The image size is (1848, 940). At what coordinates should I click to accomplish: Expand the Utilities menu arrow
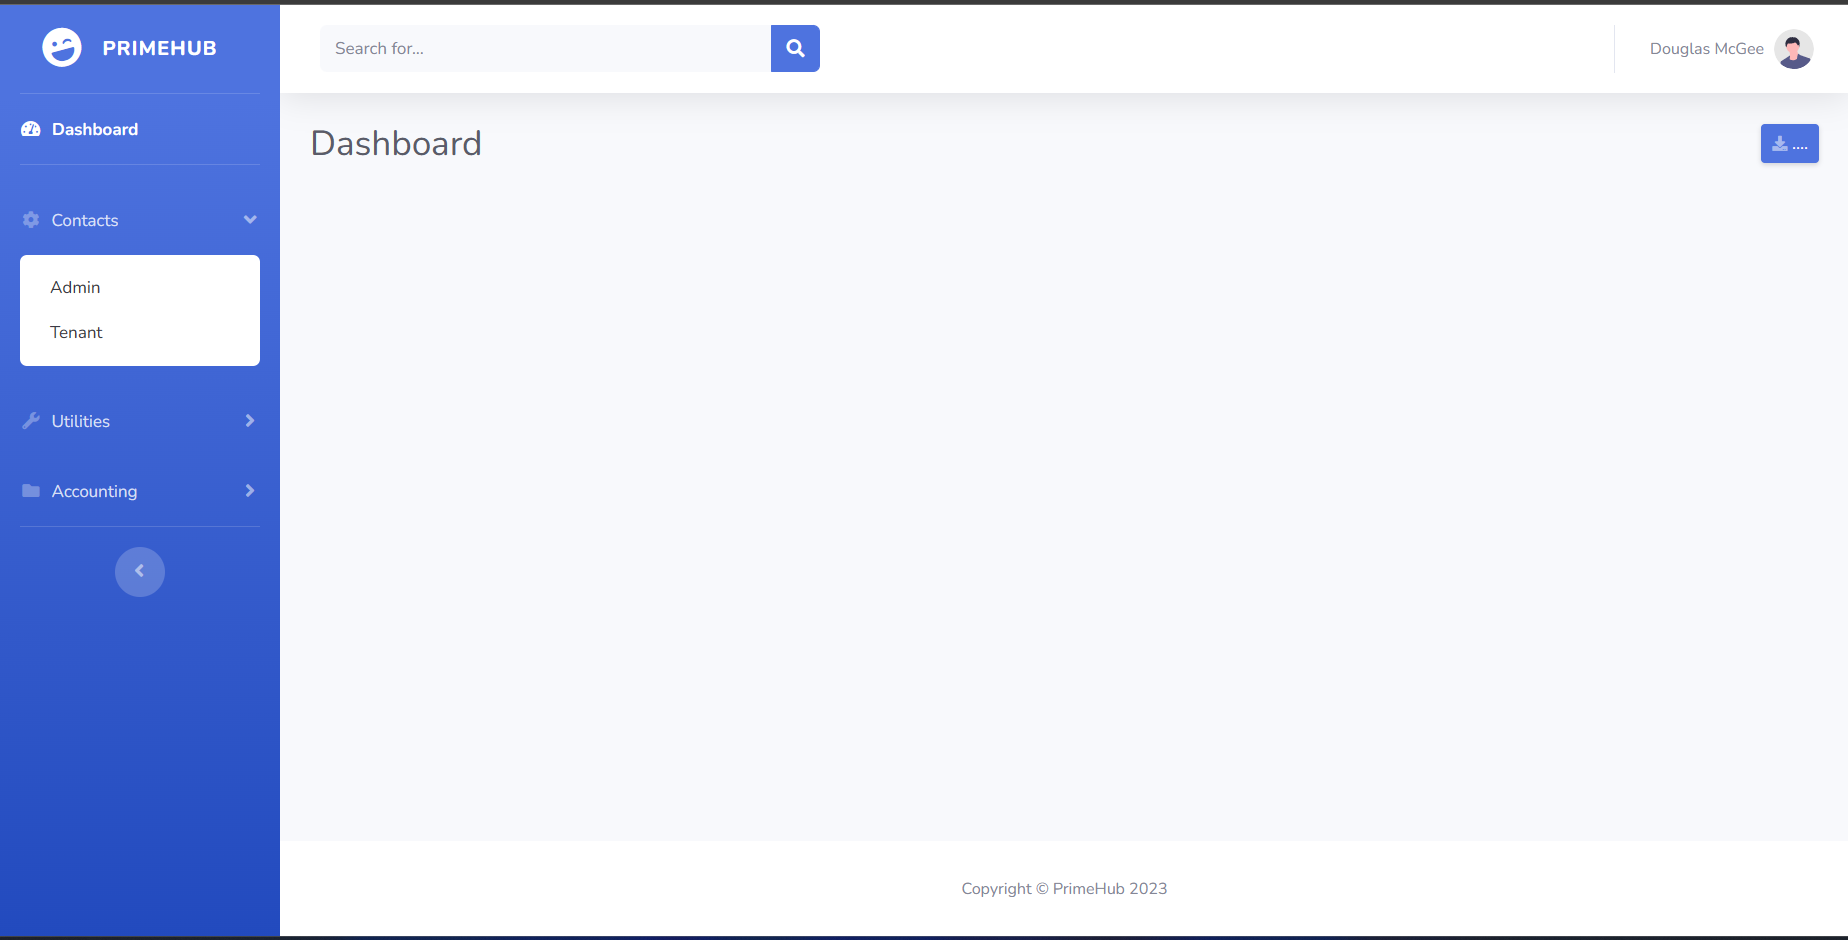[250, 421]
